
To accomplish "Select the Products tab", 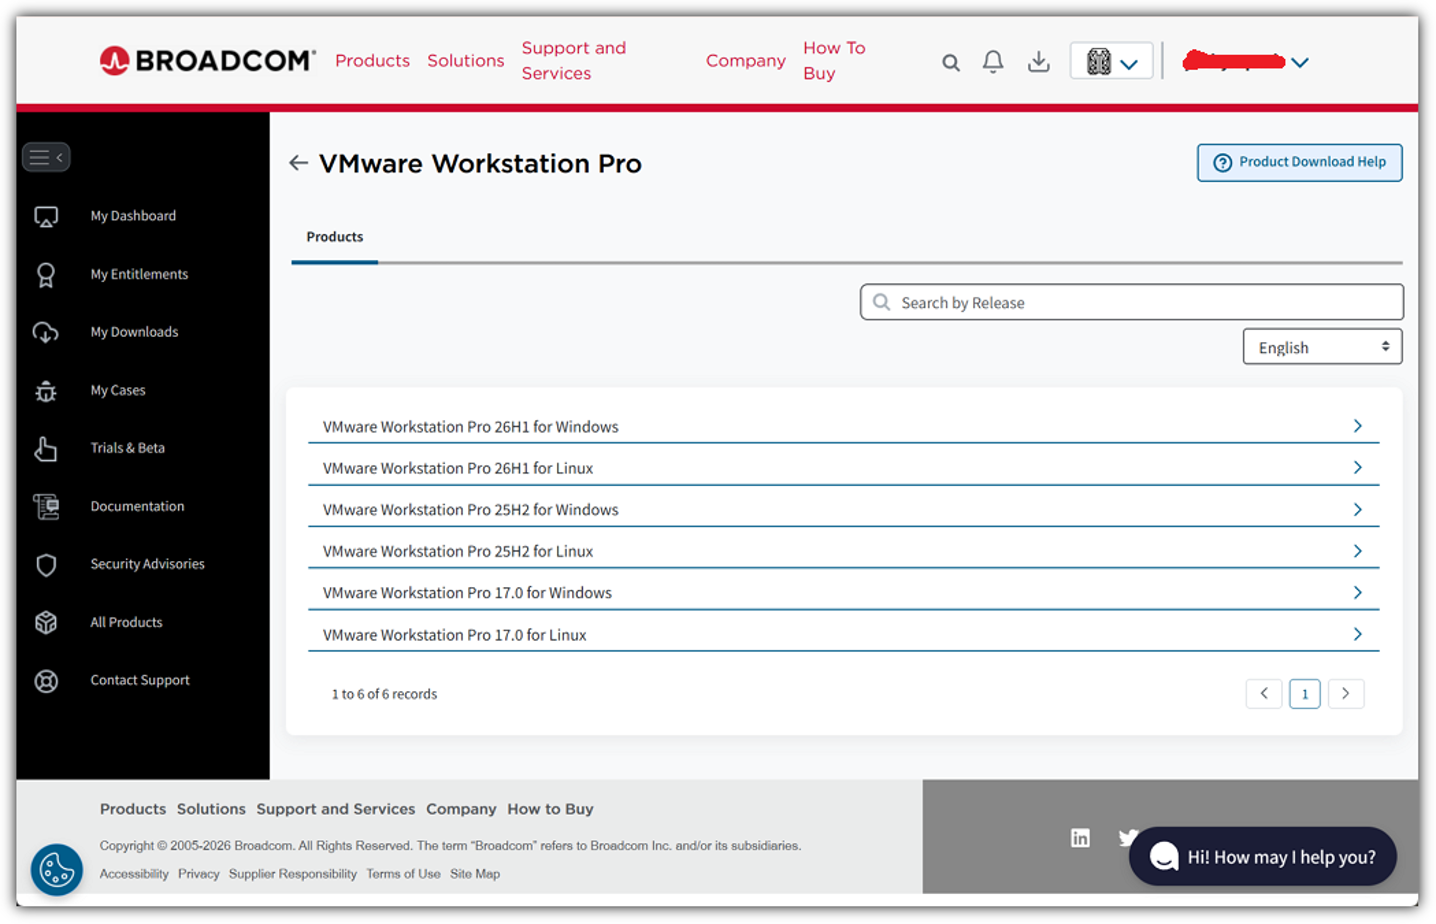I will click(334, 238).
